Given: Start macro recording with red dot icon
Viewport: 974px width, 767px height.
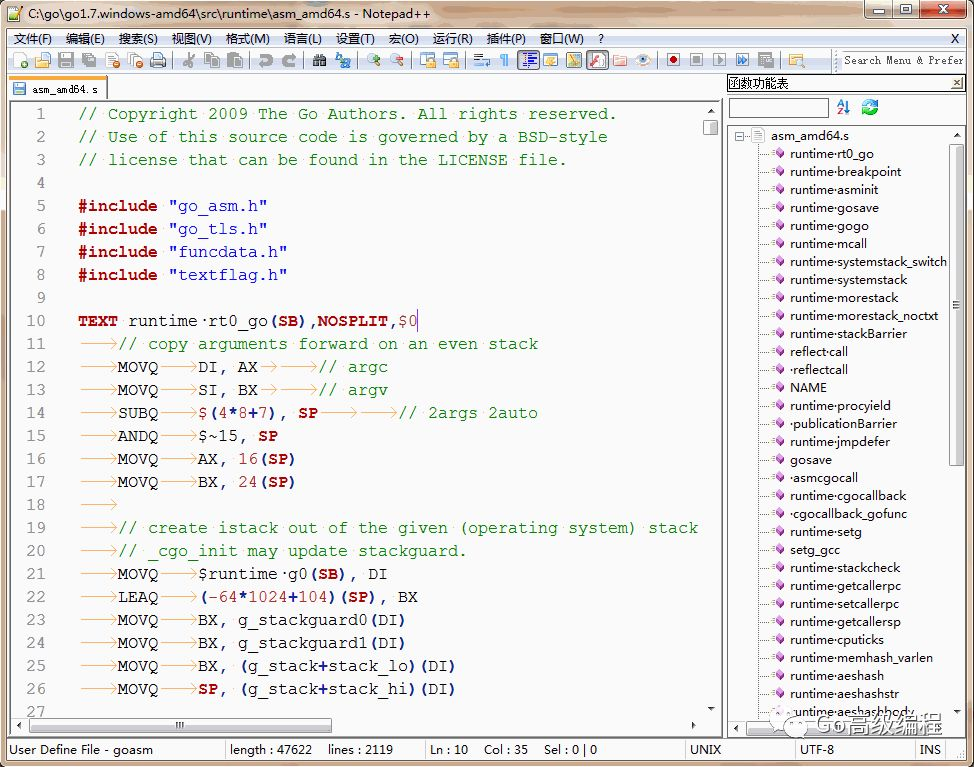Looking at the screenshot, I should 673,61.
